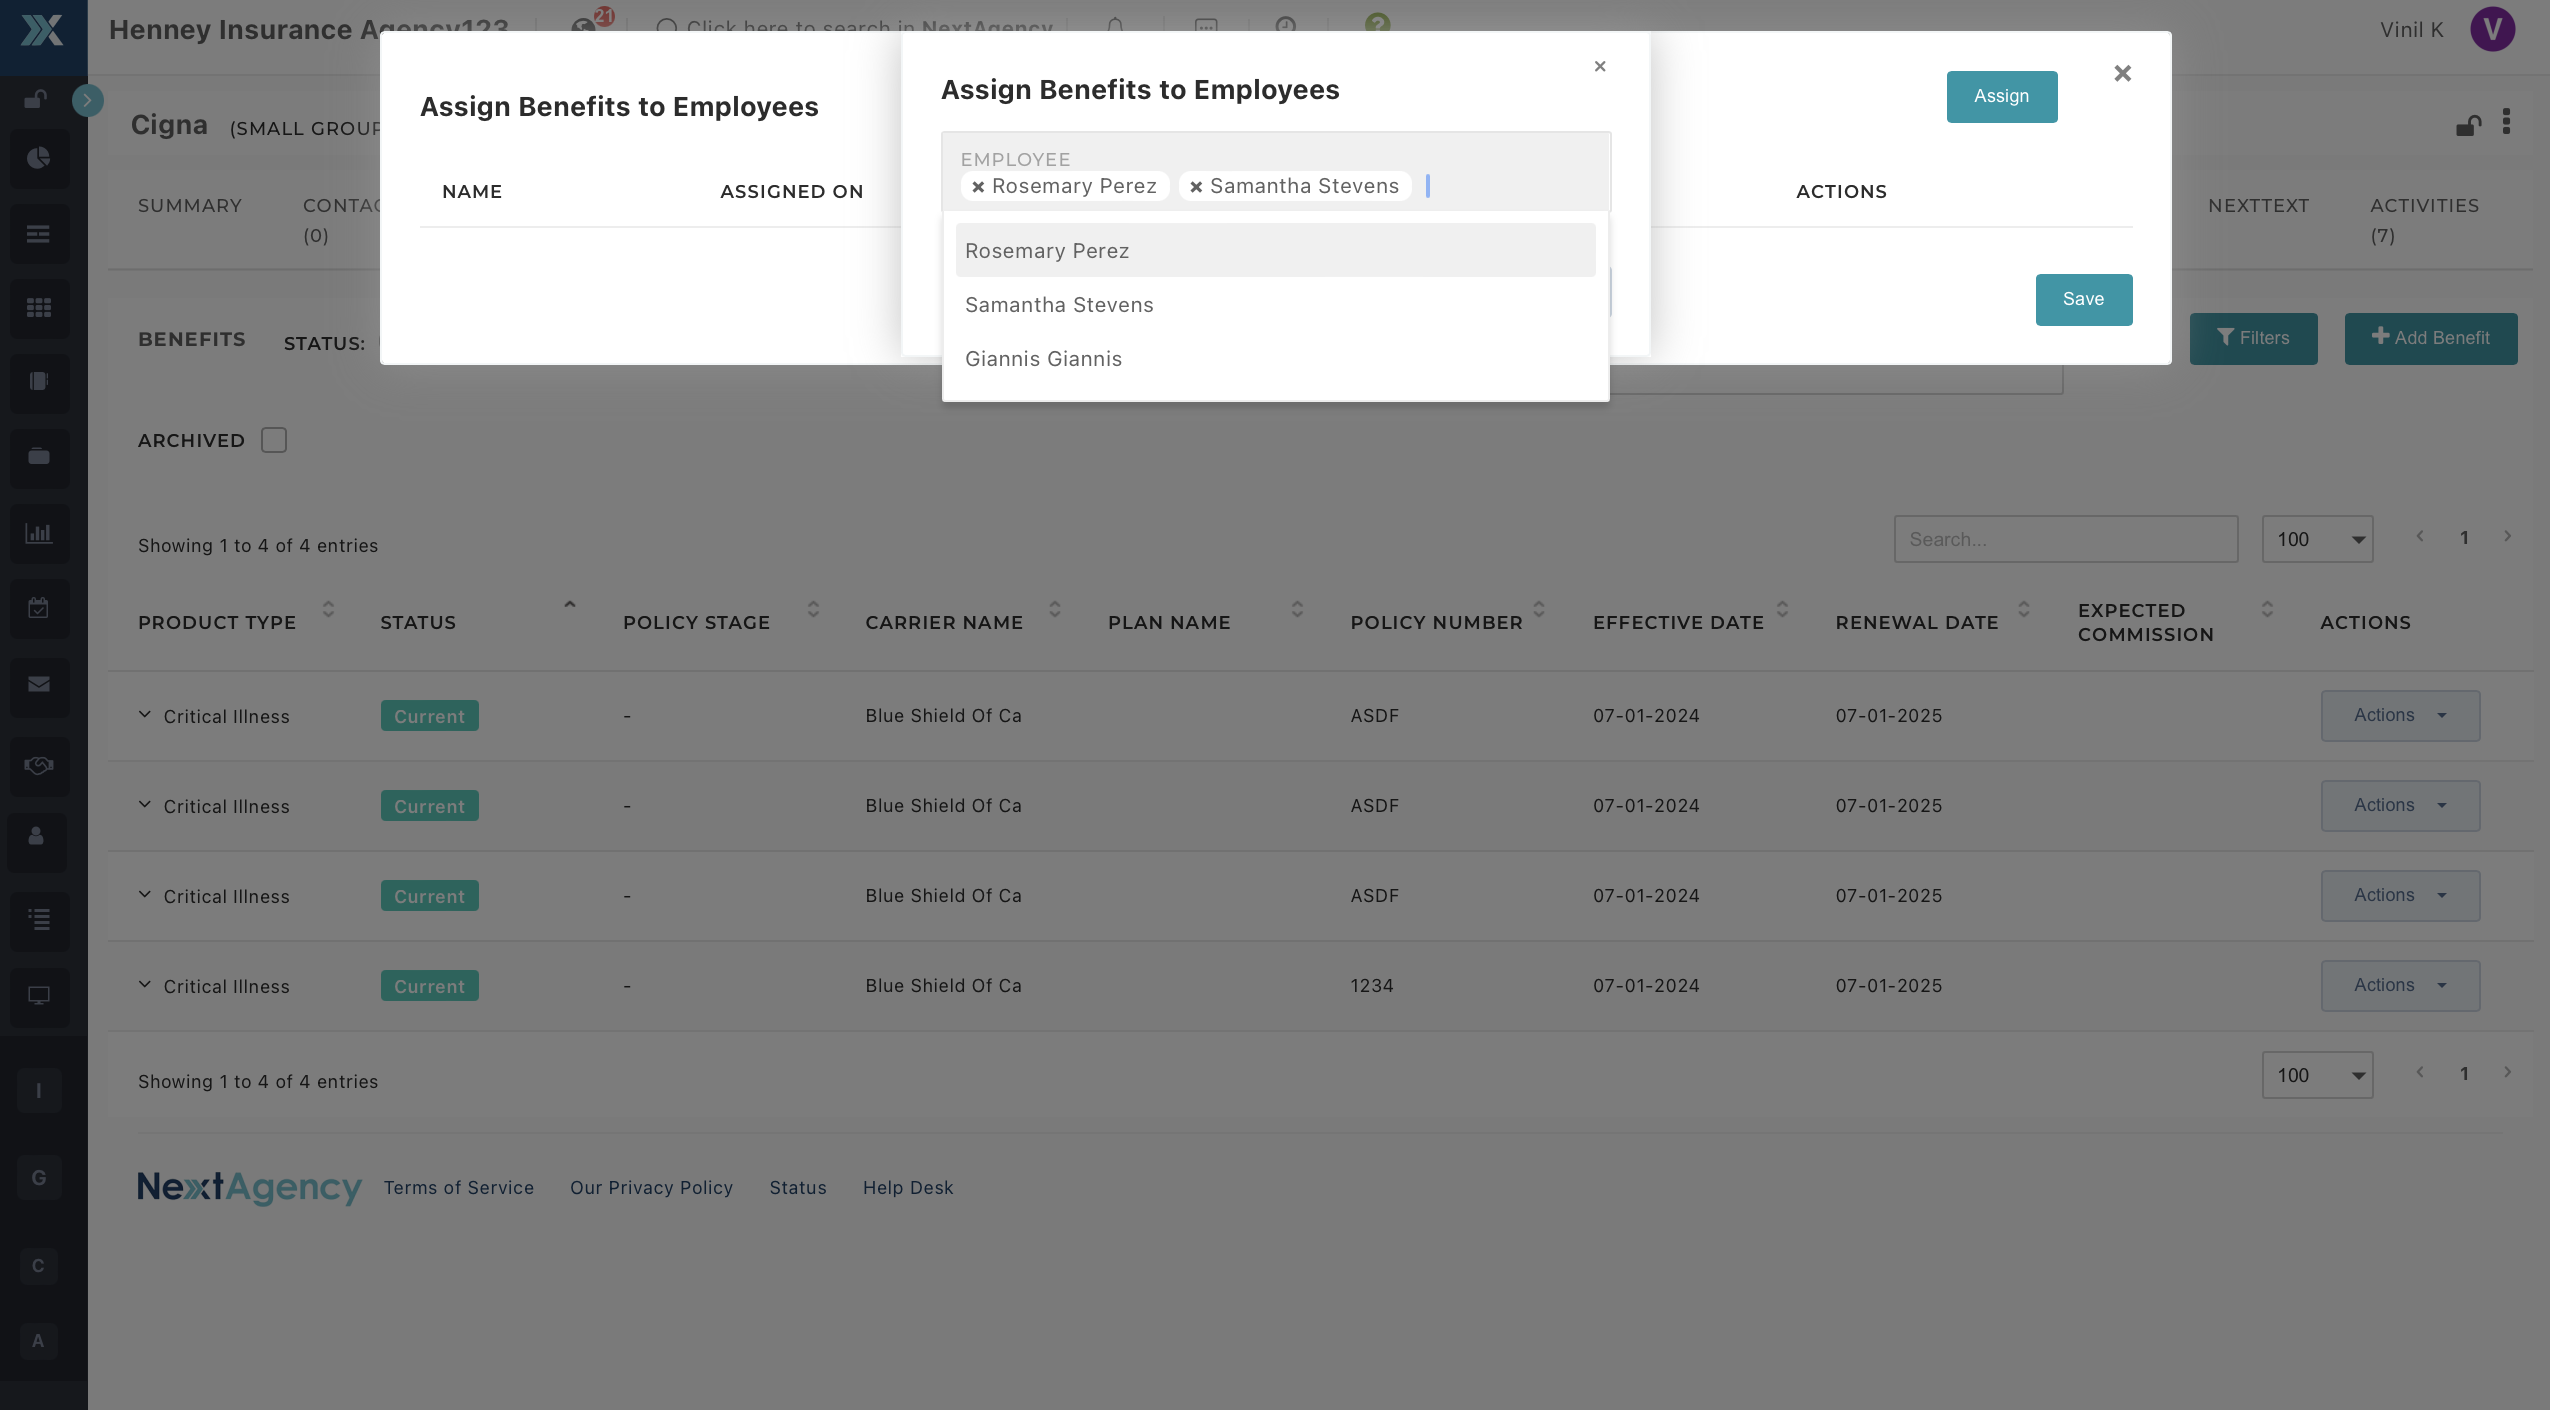Viewport: 2550px width, 1410px height.
Task: Click the sidebar unlock padlock icon
Action: tap(36, 99)
